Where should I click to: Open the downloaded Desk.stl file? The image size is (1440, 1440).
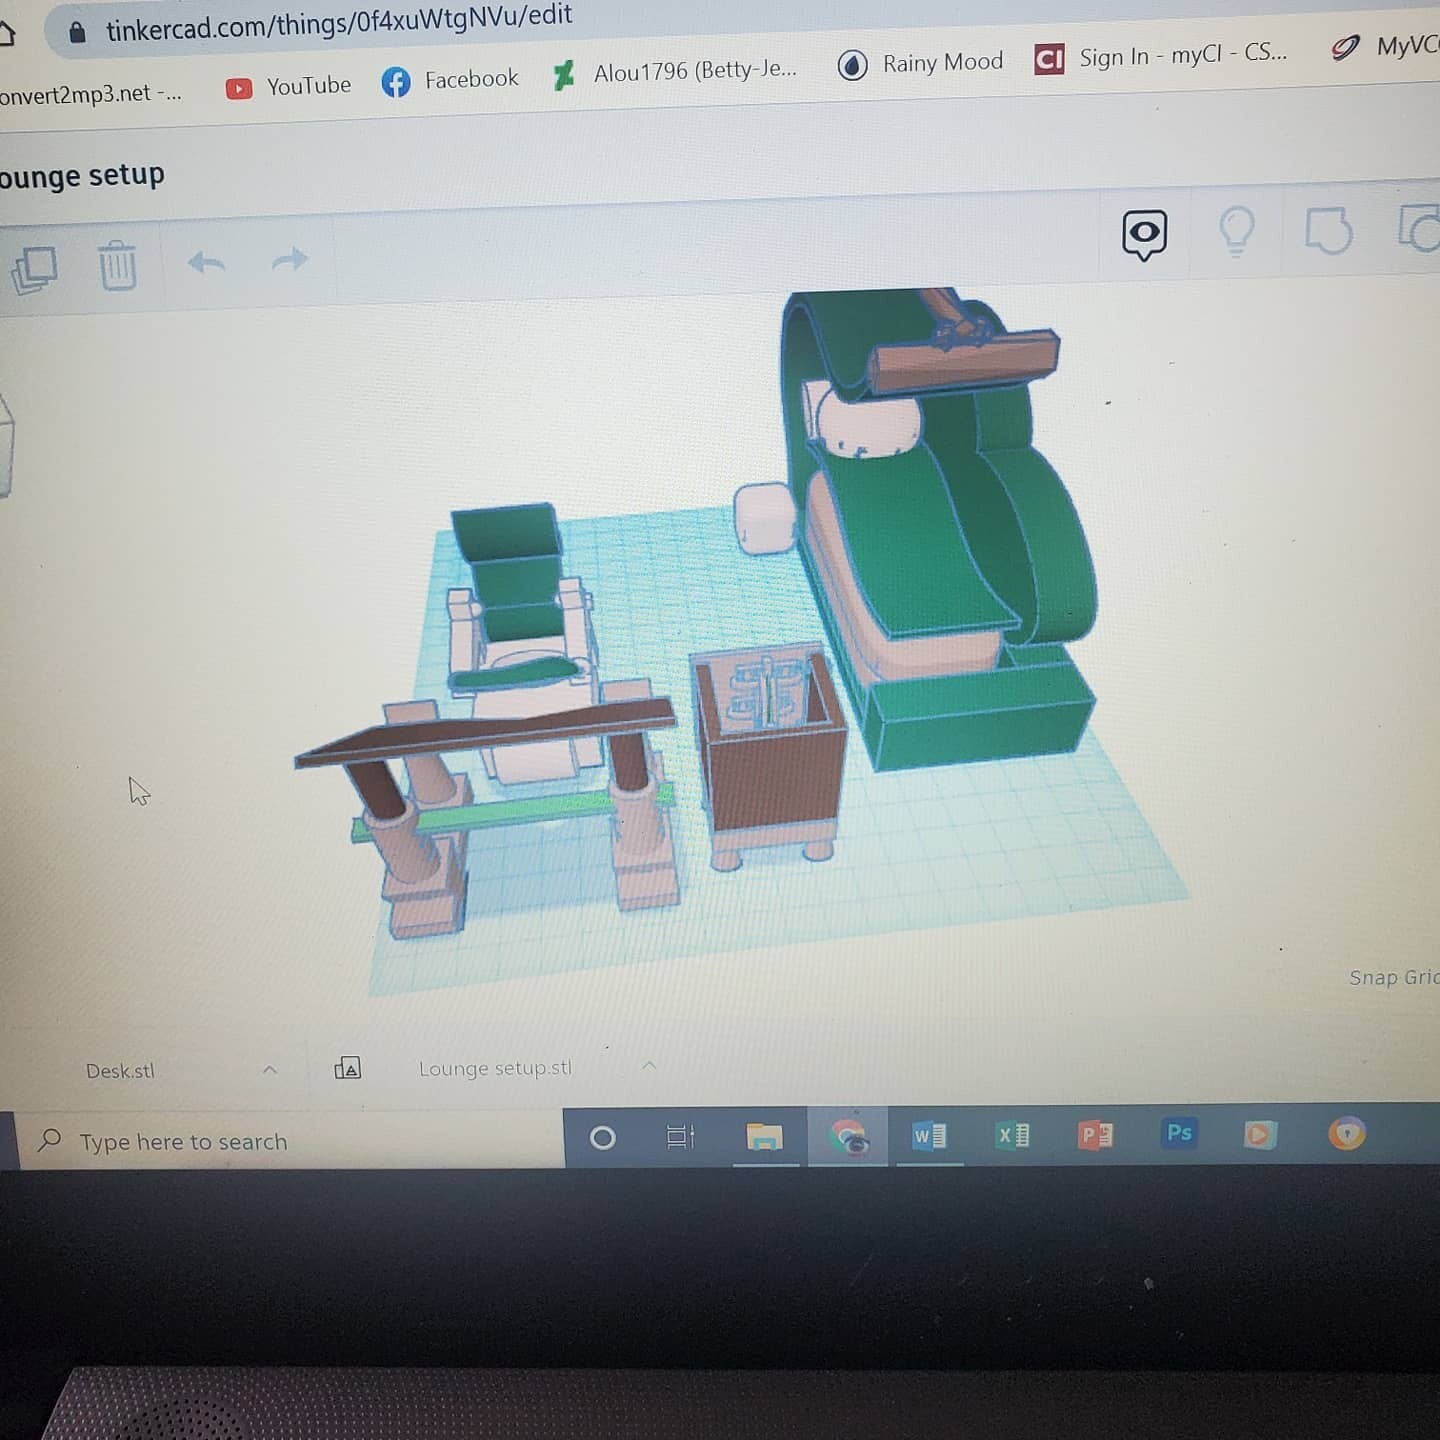pyautogui.click(x=120, y=1071)
